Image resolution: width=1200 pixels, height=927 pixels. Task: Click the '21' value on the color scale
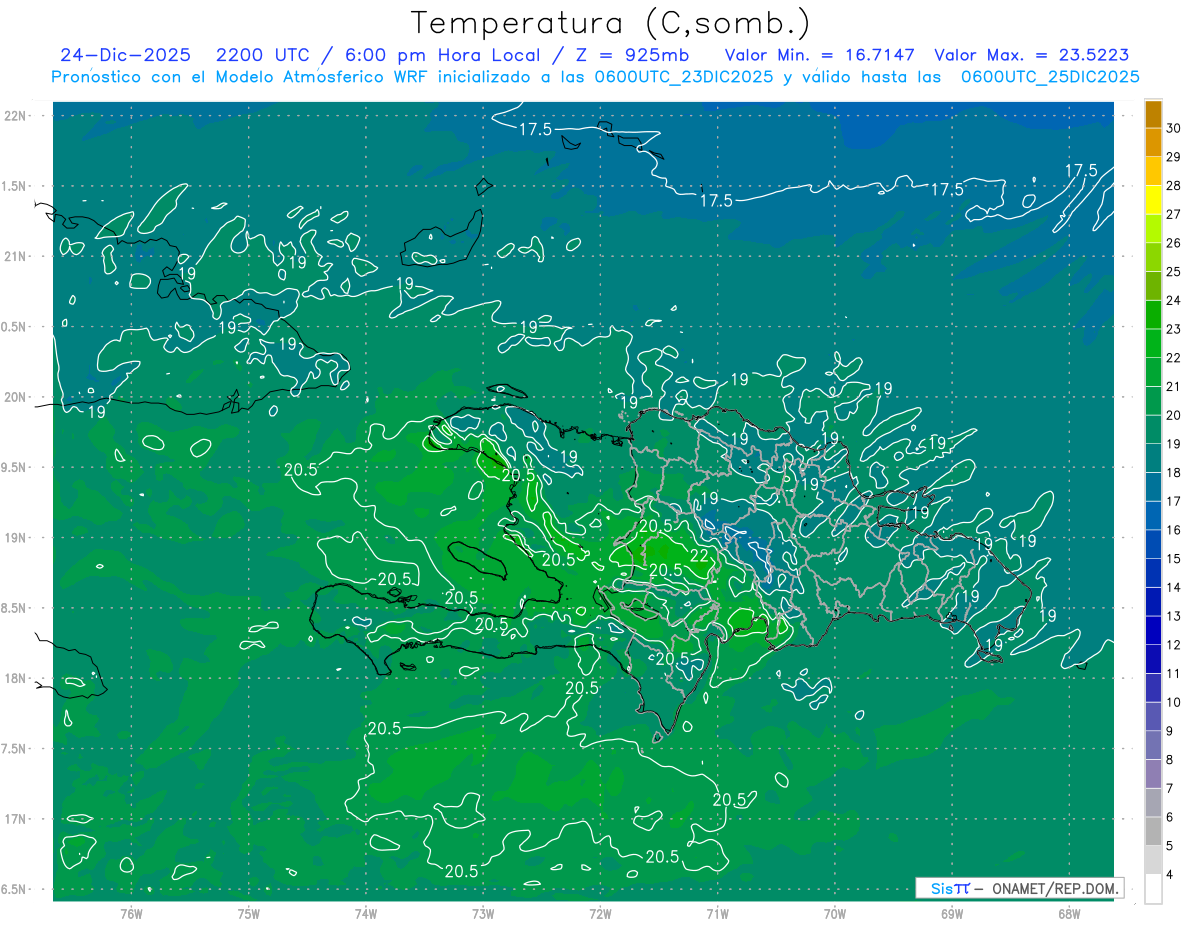click(1174, 386)
